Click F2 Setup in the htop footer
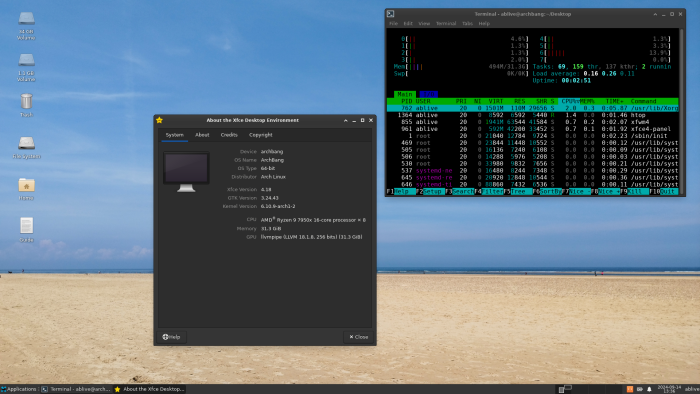Image resolution: width=700 pixels, height=394 pixels. pyautogui.click(x=430, y=191)
